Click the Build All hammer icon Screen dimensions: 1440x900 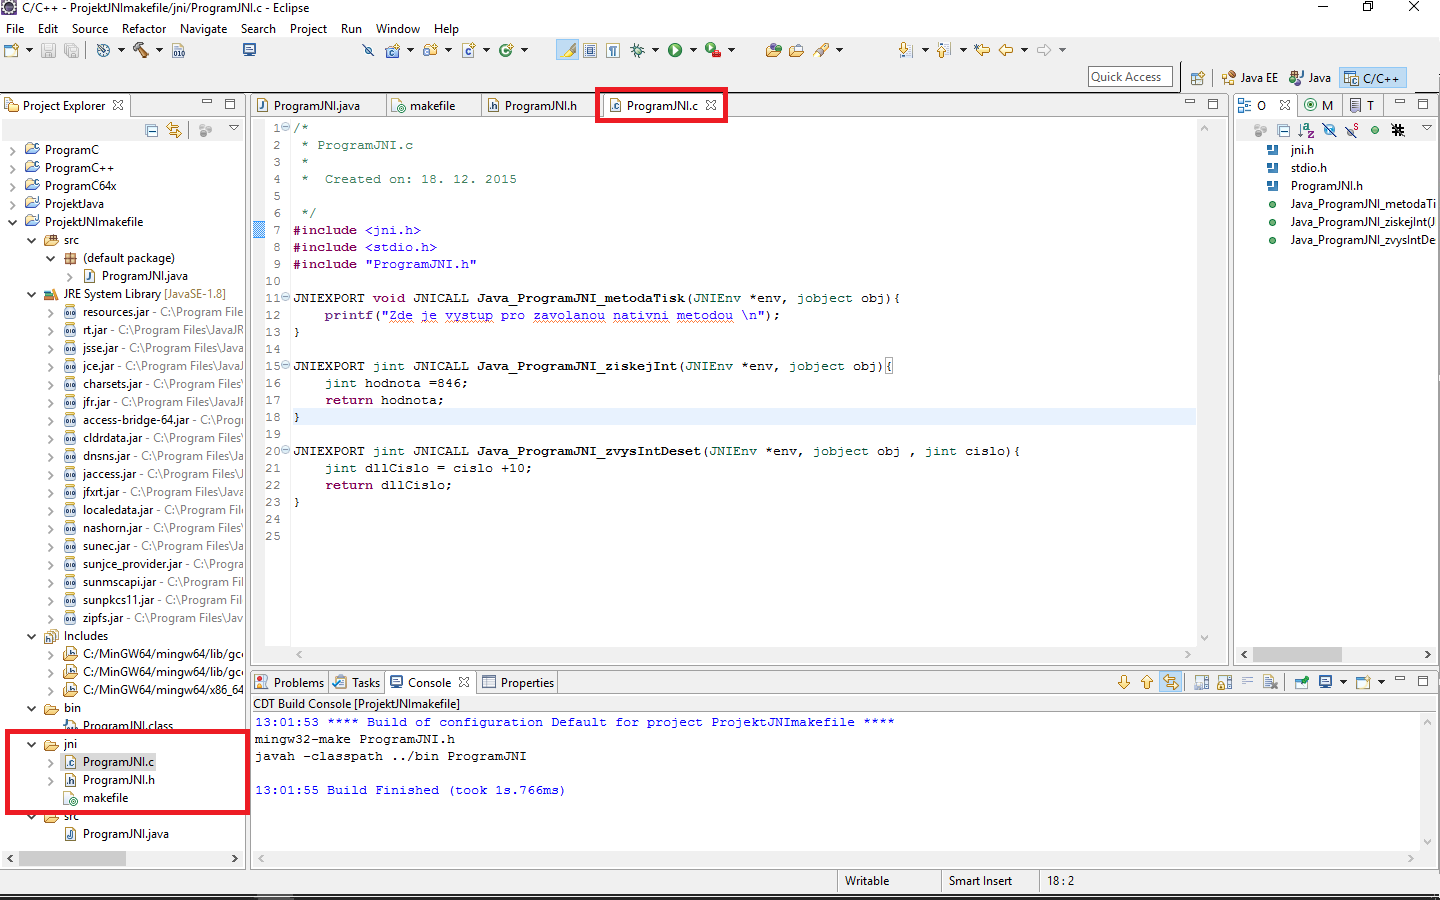point(142,50)
